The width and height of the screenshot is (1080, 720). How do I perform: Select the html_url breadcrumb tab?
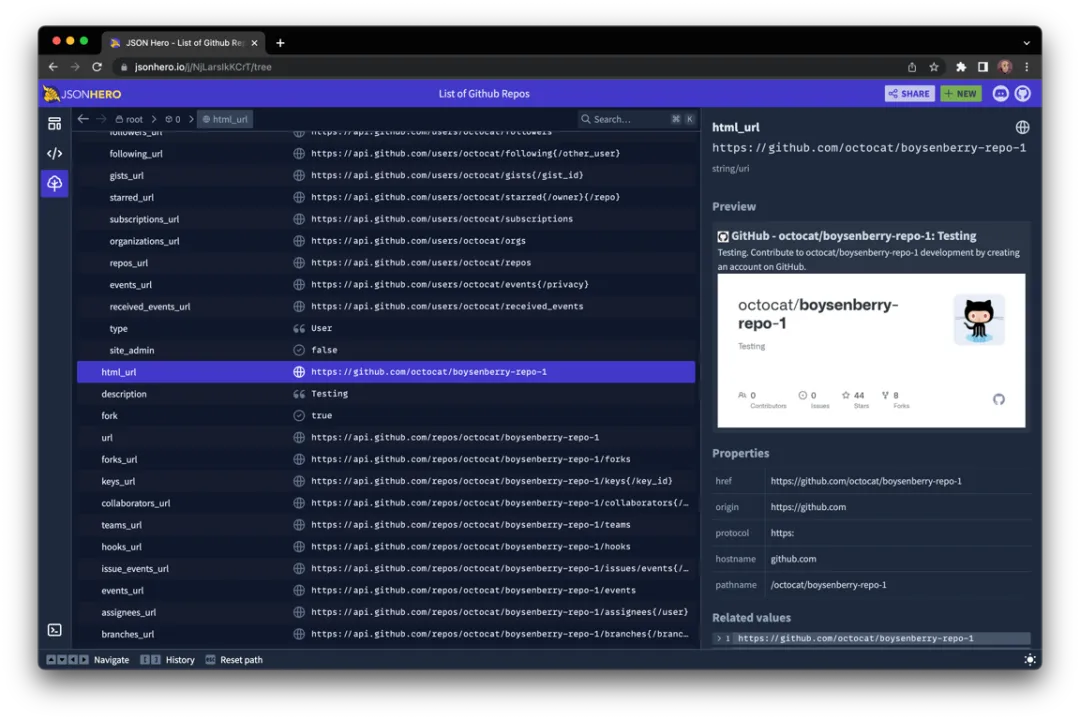[230, 118]
